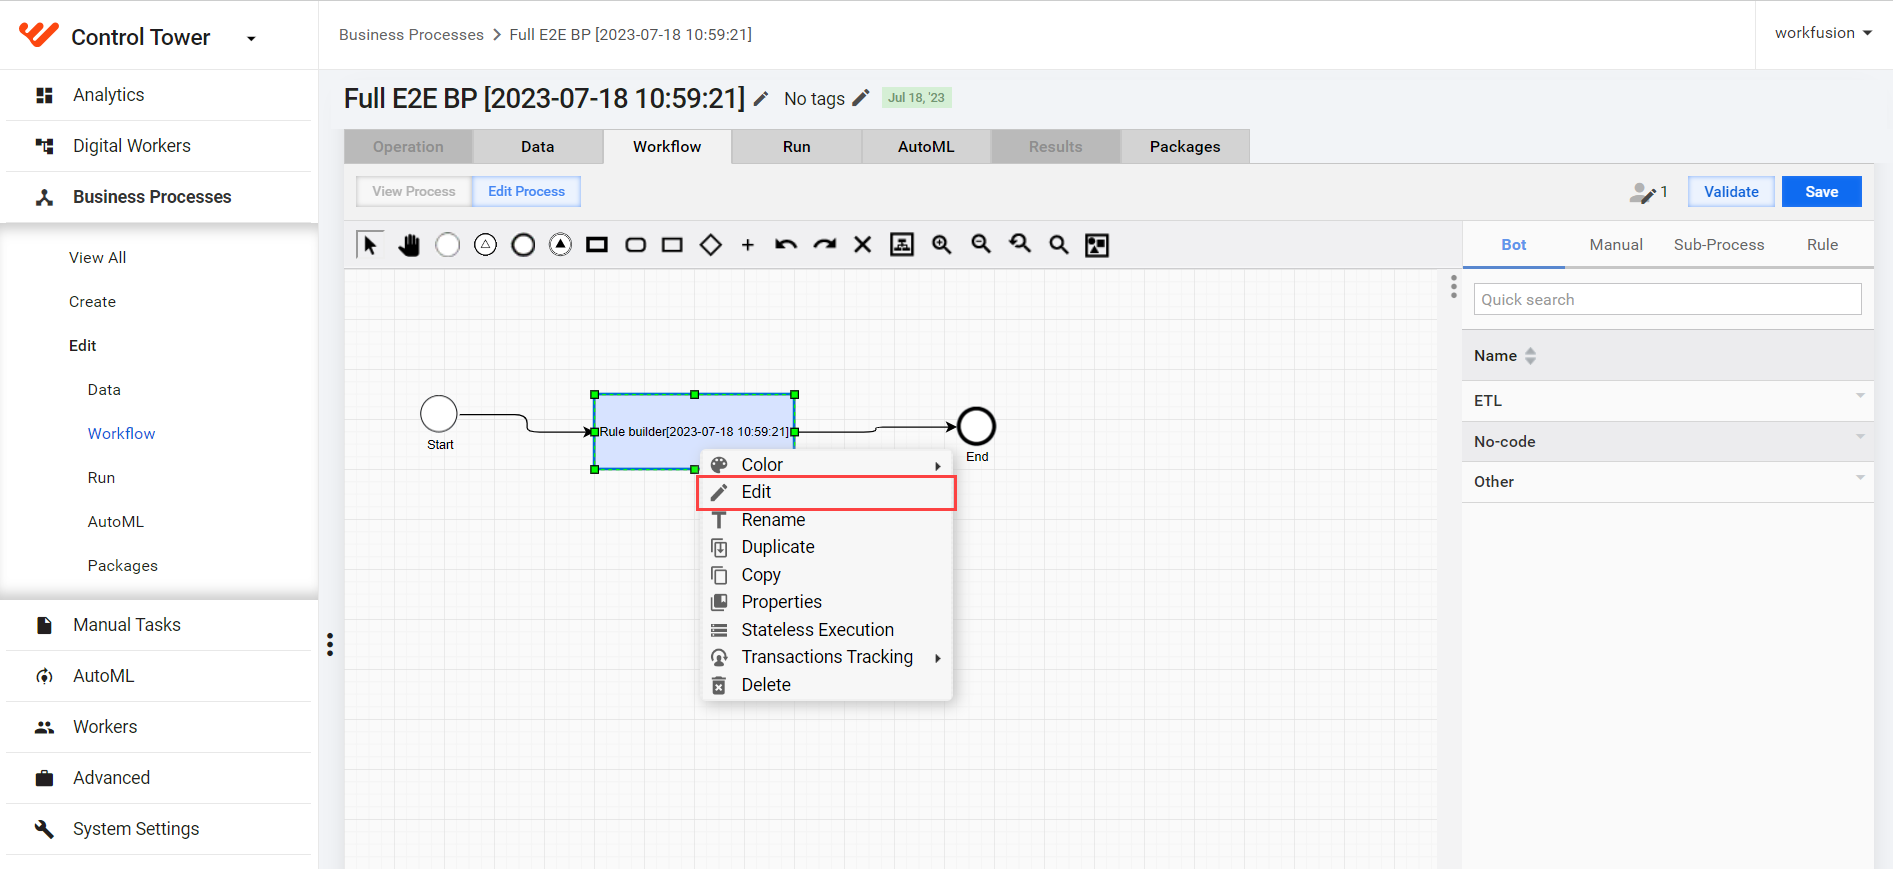
Task: Add a diamond gateway shape
Action: tap(711, 245)
